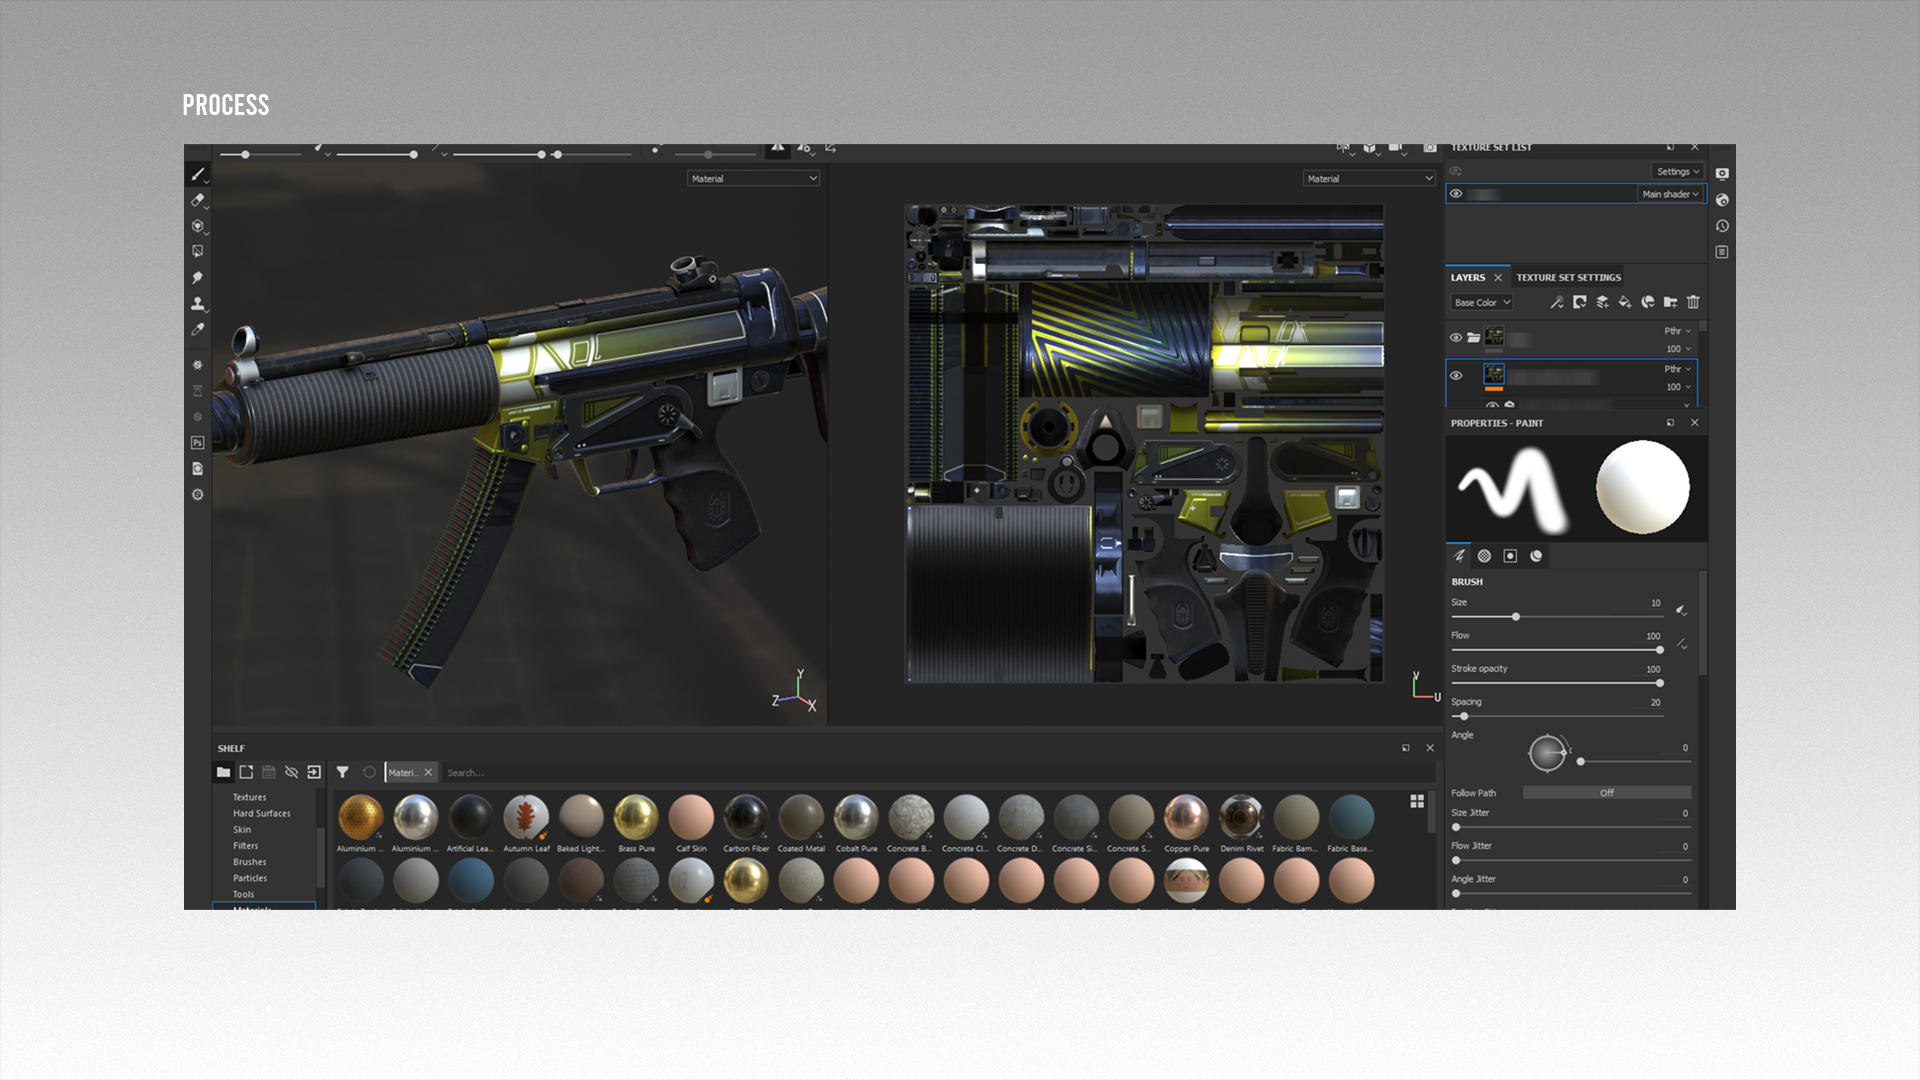Select the Autumn Leaf material thumbnail
Screen dimensions: 1920x1080
point(526,818)
